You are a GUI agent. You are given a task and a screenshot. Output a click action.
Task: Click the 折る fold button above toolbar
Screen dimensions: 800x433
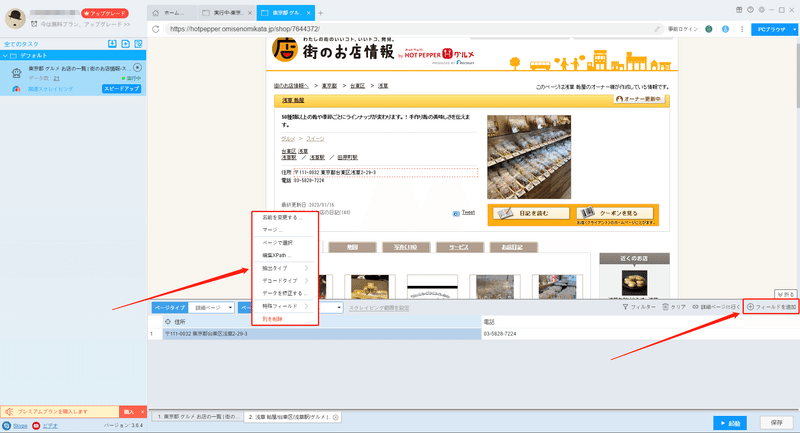click(x=786, y=294)
